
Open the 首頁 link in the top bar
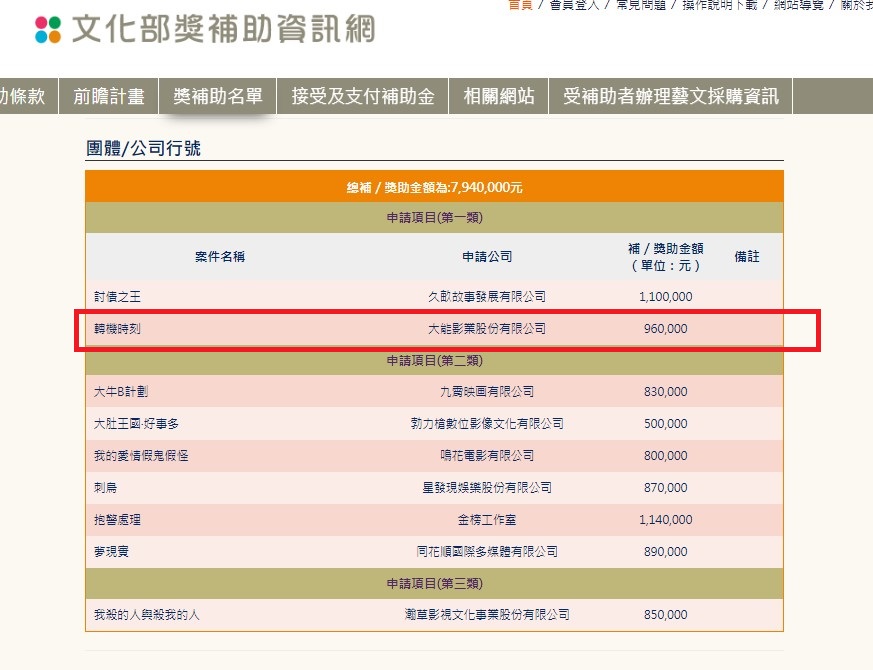click(520, 5)
